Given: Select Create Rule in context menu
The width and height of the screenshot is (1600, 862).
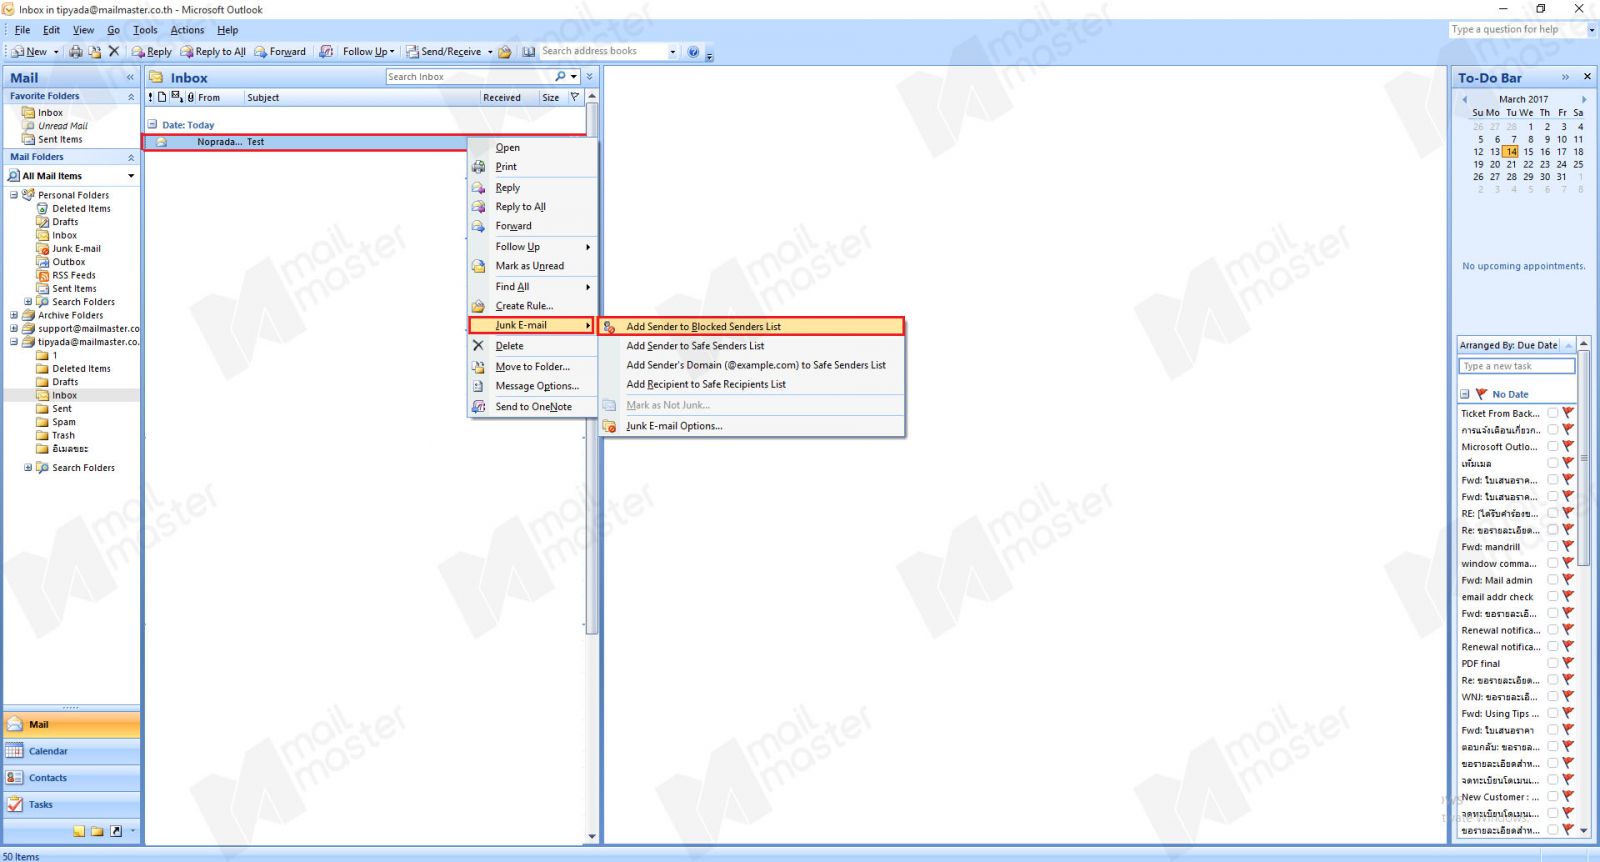Looking at the screenshot, I should click(x=531, y=306).
